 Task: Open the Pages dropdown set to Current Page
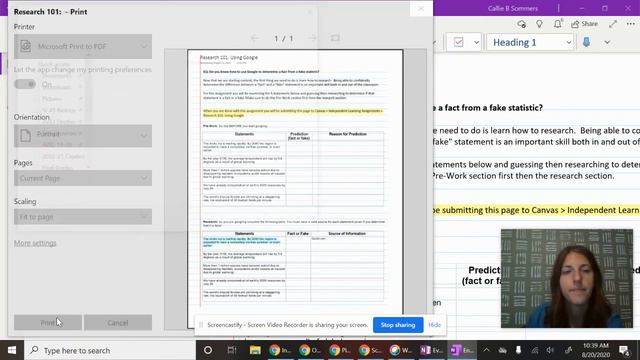point(83,178)
